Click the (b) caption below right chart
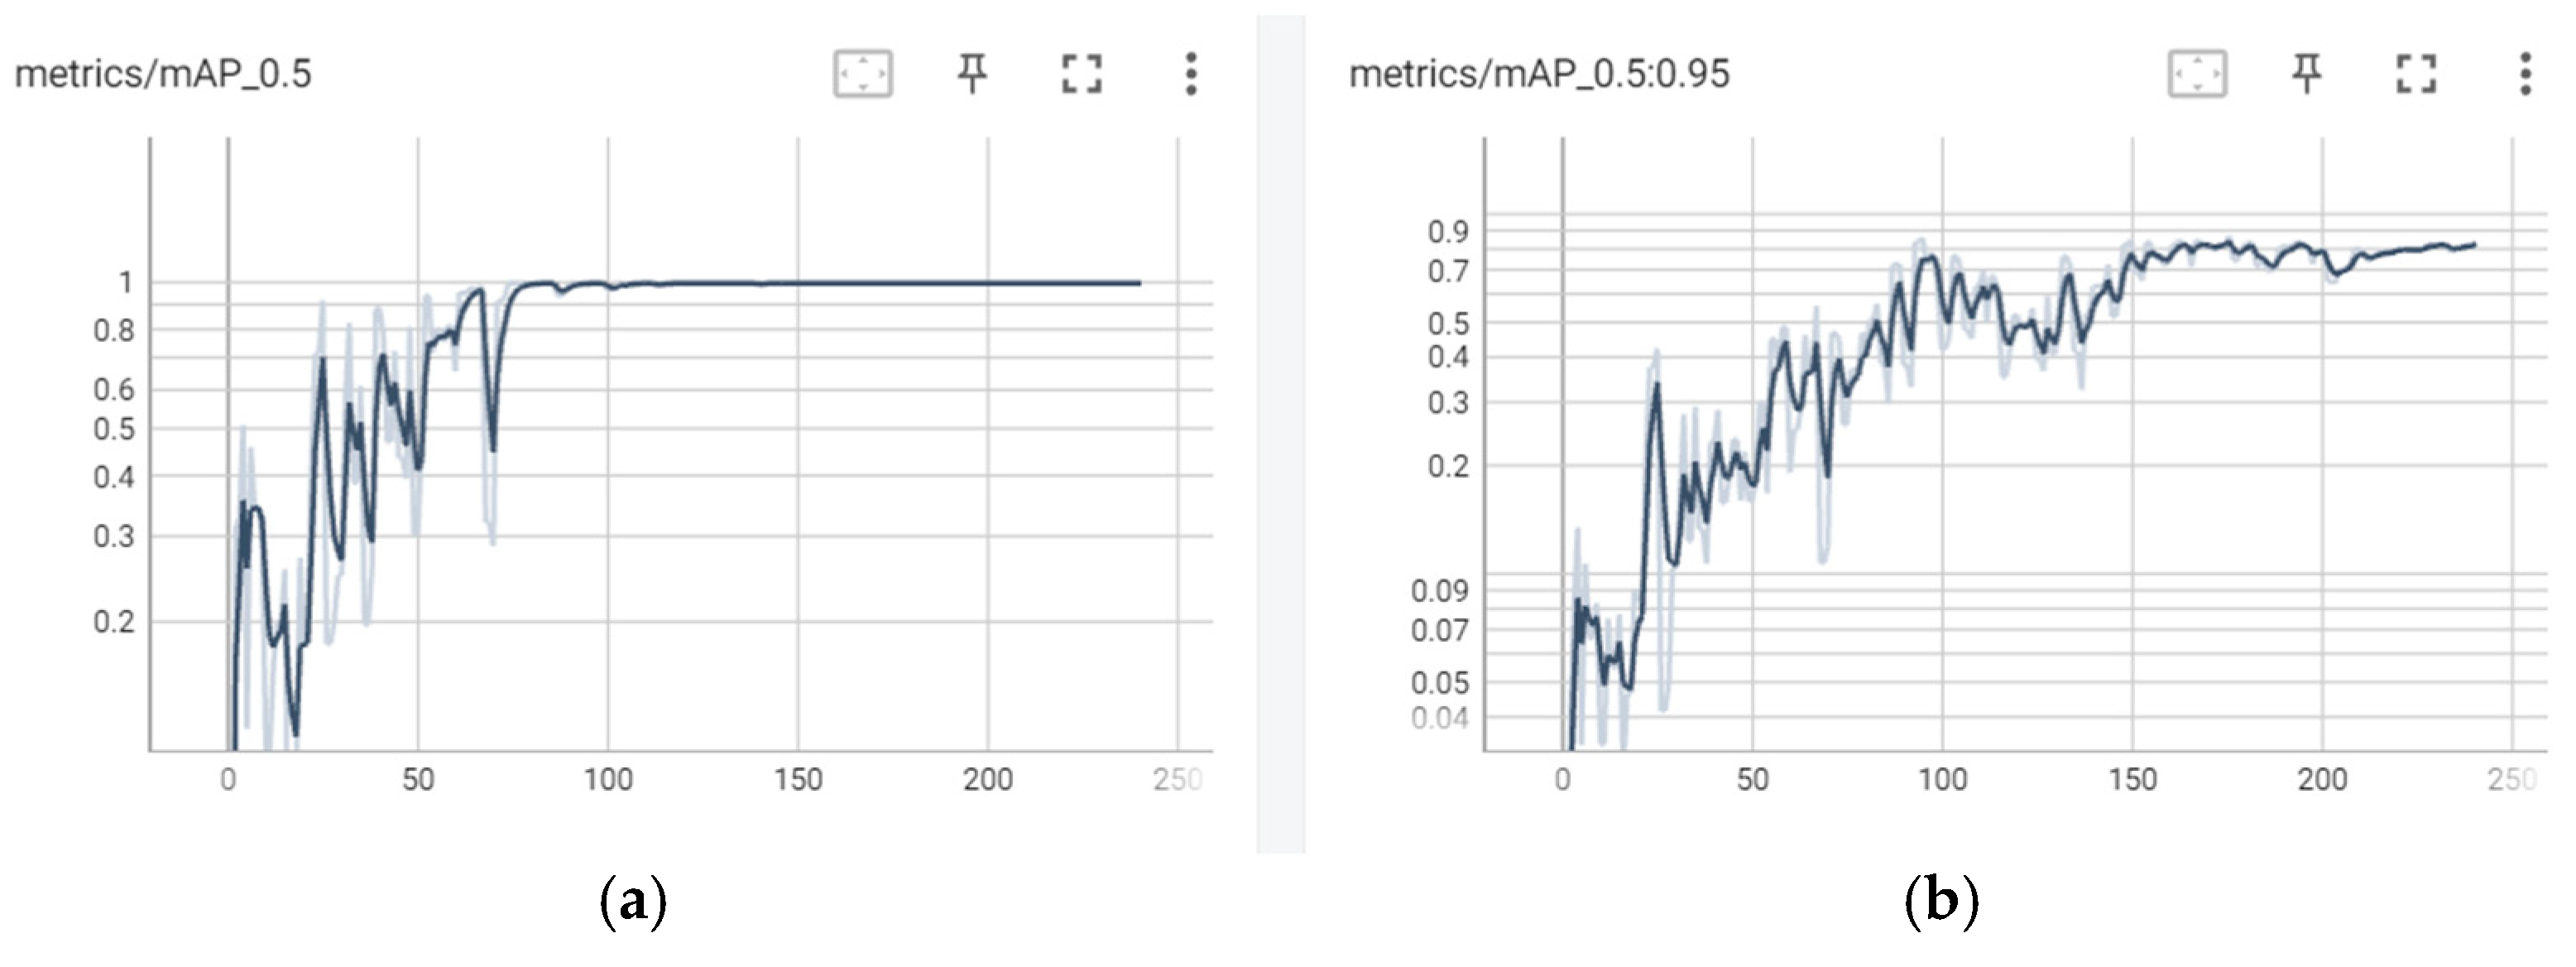The width and height of the screenshot is (2576, 967). [1941, 902]
